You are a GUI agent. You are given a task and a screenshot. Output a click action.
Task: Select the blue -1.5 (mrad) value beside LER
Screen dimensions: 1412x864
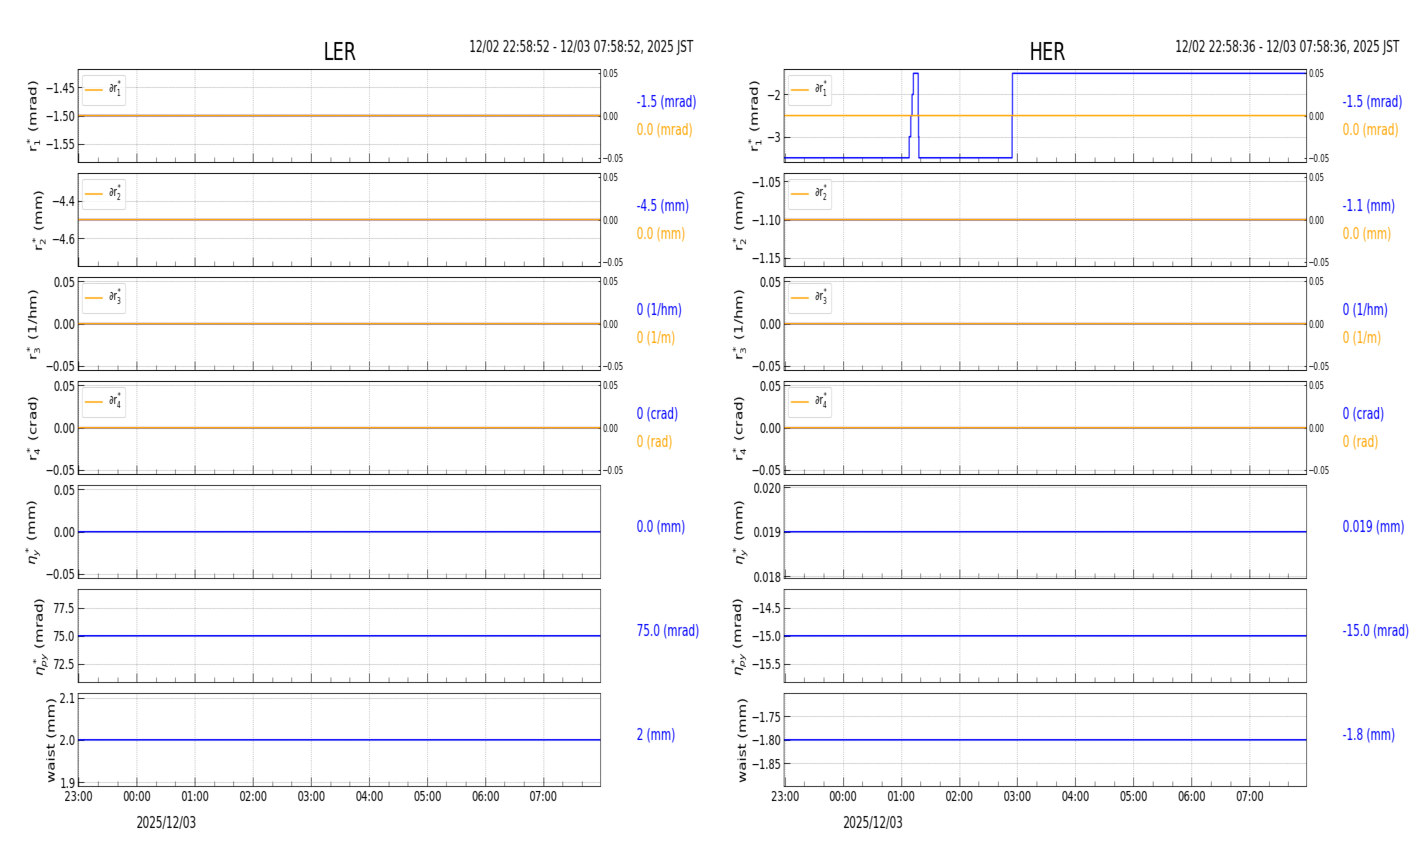pyautogui.click(x=666, y=102)
